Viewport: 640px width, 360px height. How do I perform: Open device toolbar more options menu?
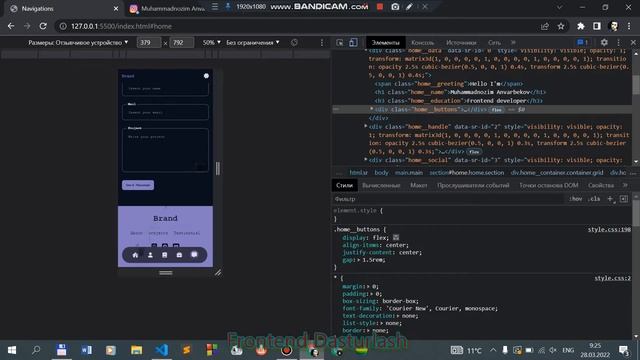click(322, 42)
